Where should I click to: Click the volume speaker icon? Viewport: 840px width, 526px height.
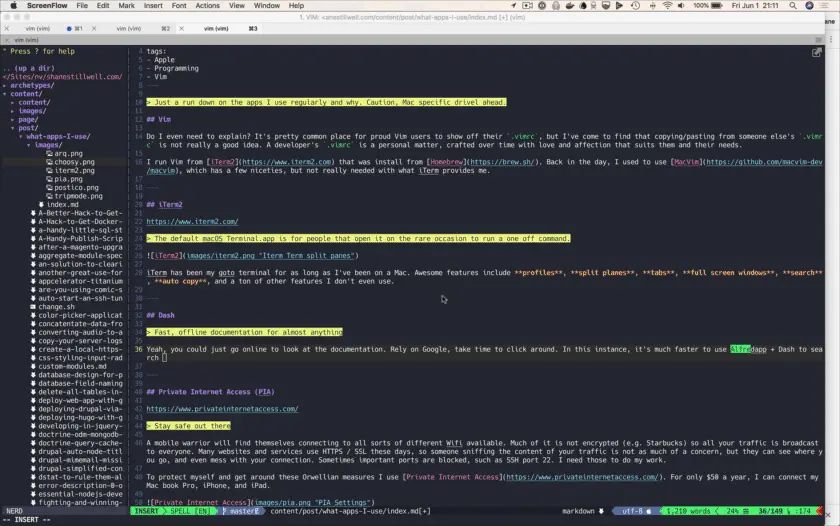pyautogui.click(x=681, y=5)
